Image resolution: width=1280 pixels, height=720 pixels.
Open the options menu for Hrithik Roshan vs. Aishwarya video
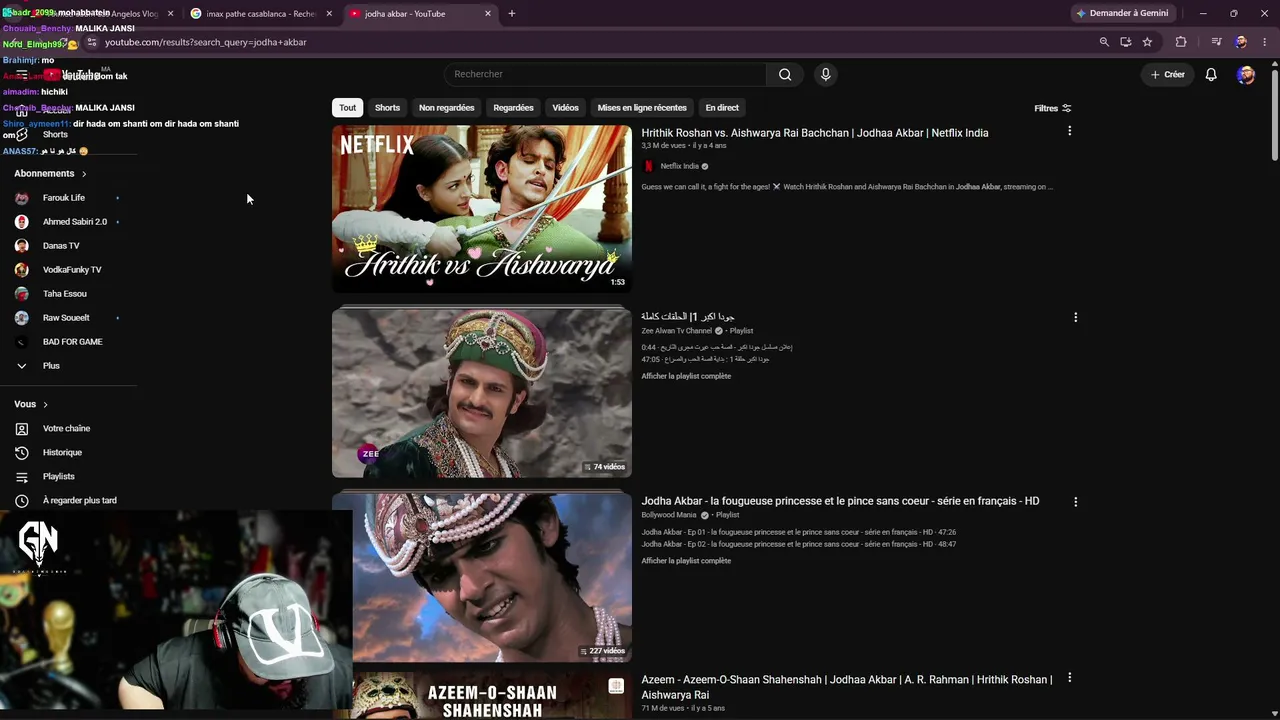click(1069, 131)
